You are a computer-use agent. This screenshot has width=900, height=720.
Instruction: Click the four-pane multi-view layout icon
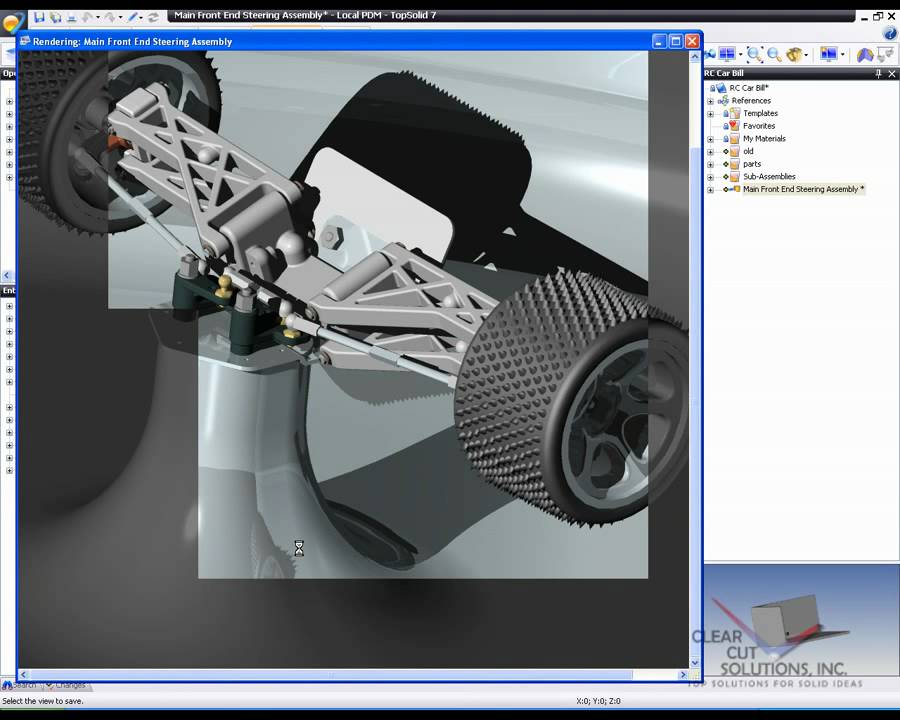[727, 54]
